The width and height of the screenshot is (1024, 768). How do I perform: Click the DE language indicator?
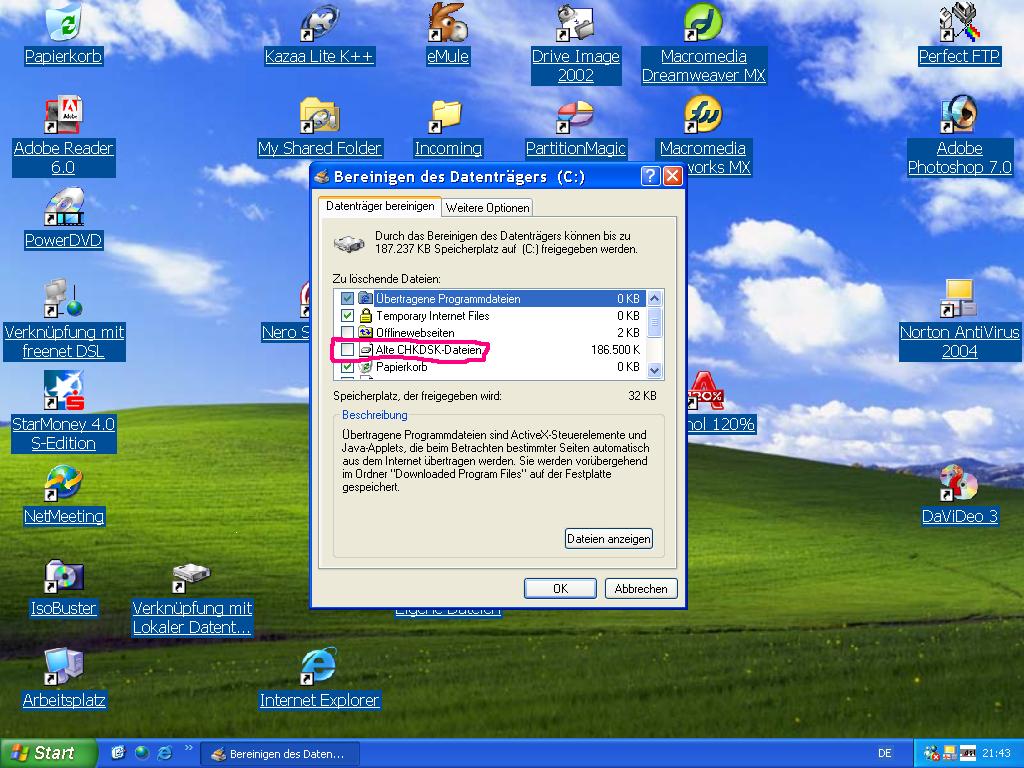[884, 753]
